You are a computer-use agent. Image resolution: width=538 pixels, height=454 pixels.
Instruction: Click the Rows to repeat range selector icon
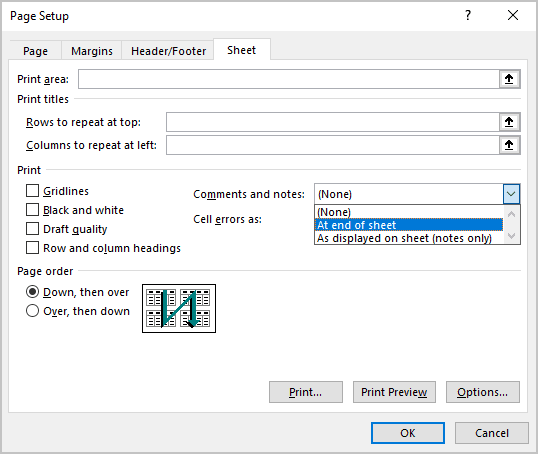(509, 122)
